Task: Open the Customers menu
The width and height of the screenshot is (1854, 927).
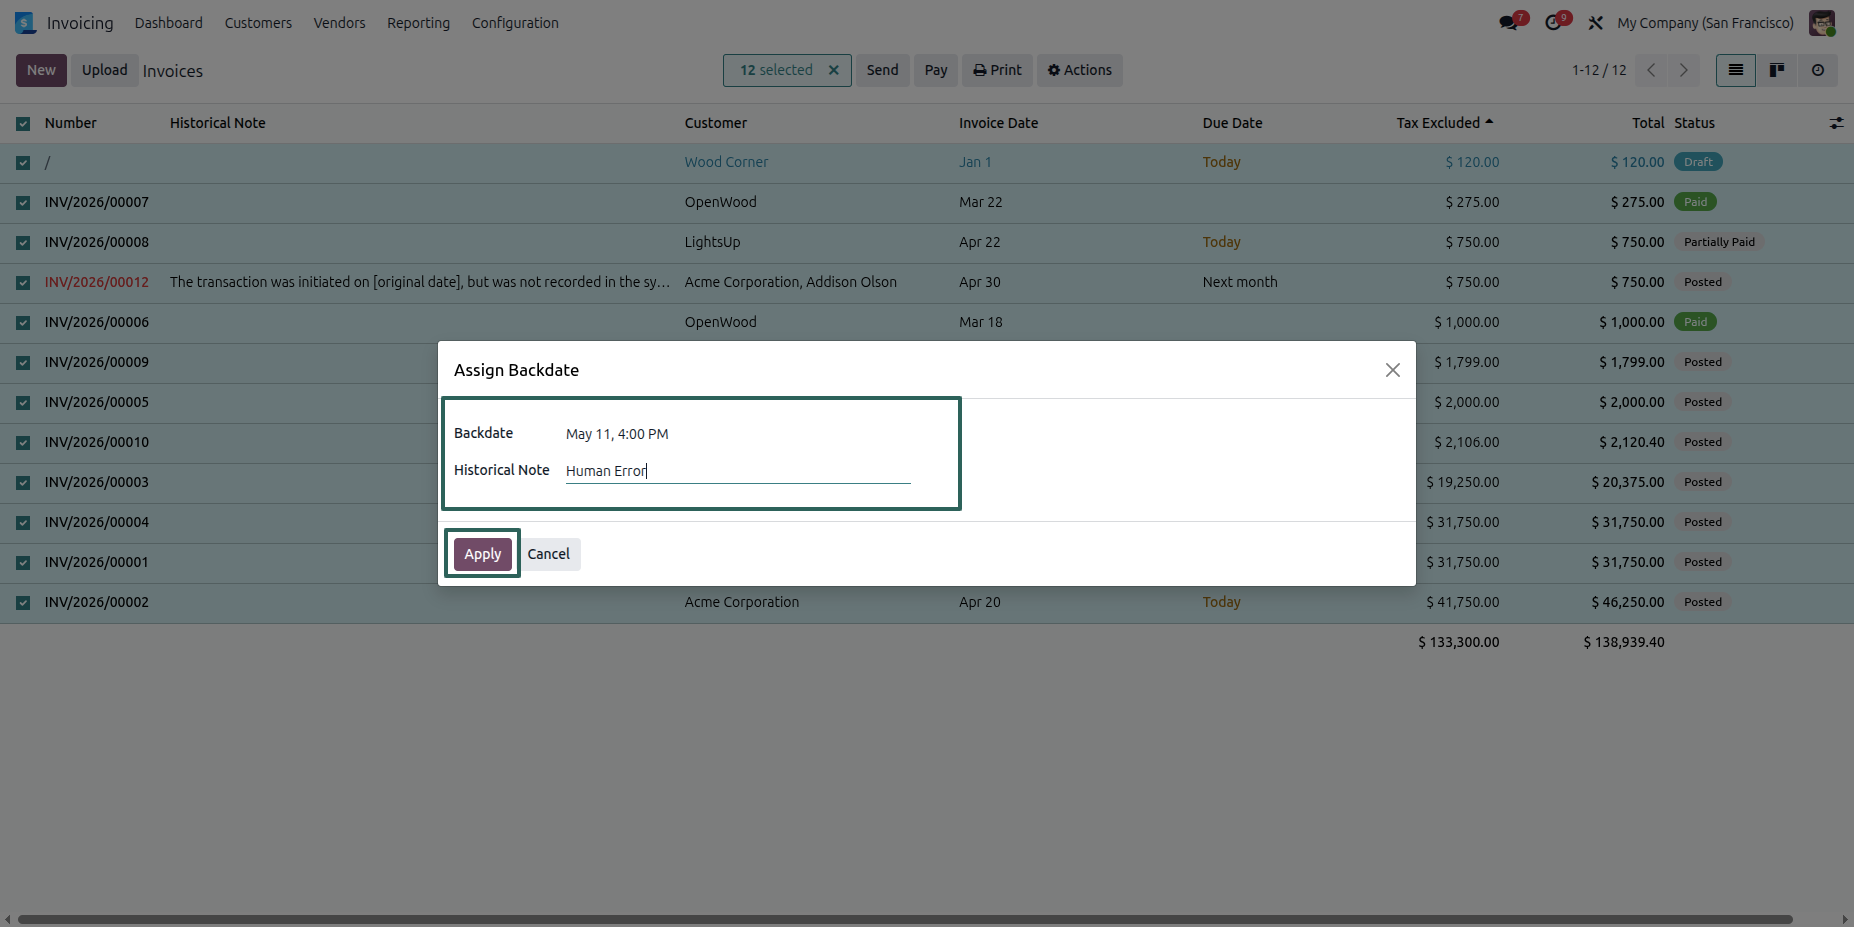Action: tap(258, 22)
